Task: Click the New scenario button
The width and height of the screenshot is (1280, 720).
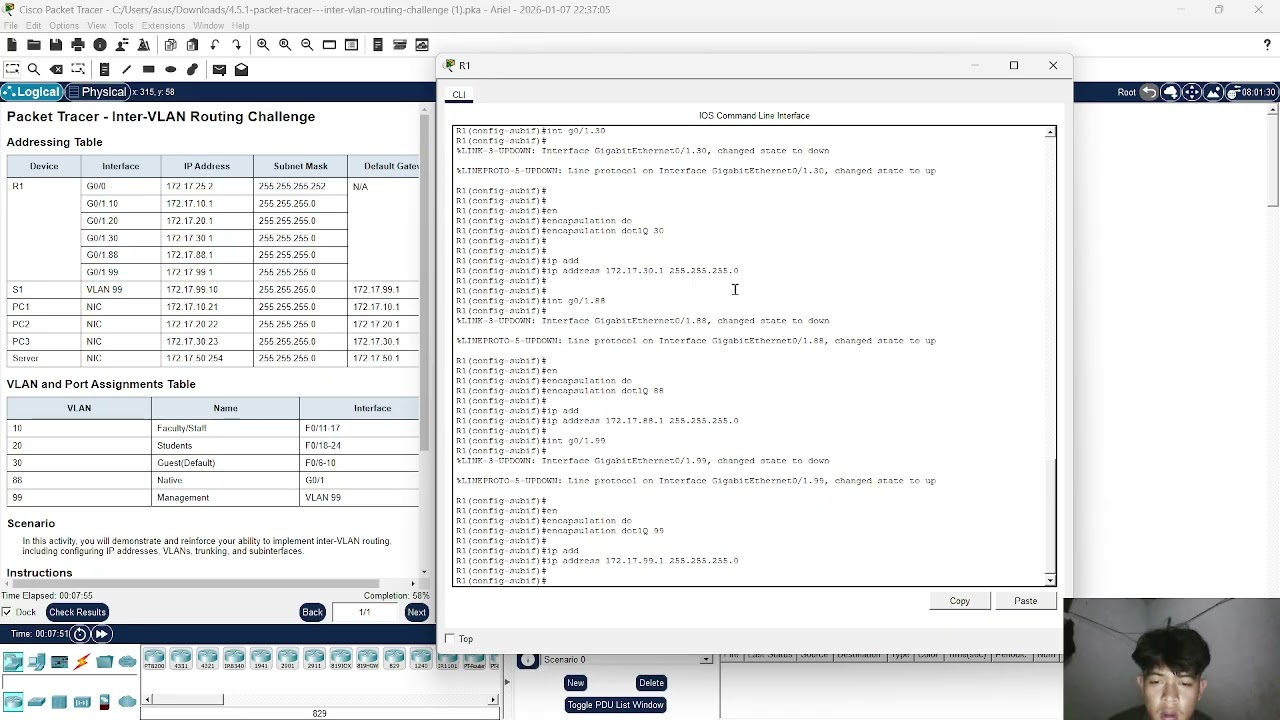Action: point(575,683)
